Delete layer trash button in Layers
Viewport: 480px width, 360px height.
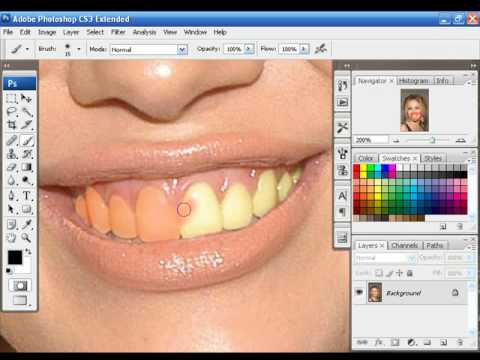click(x=460, y=342)
